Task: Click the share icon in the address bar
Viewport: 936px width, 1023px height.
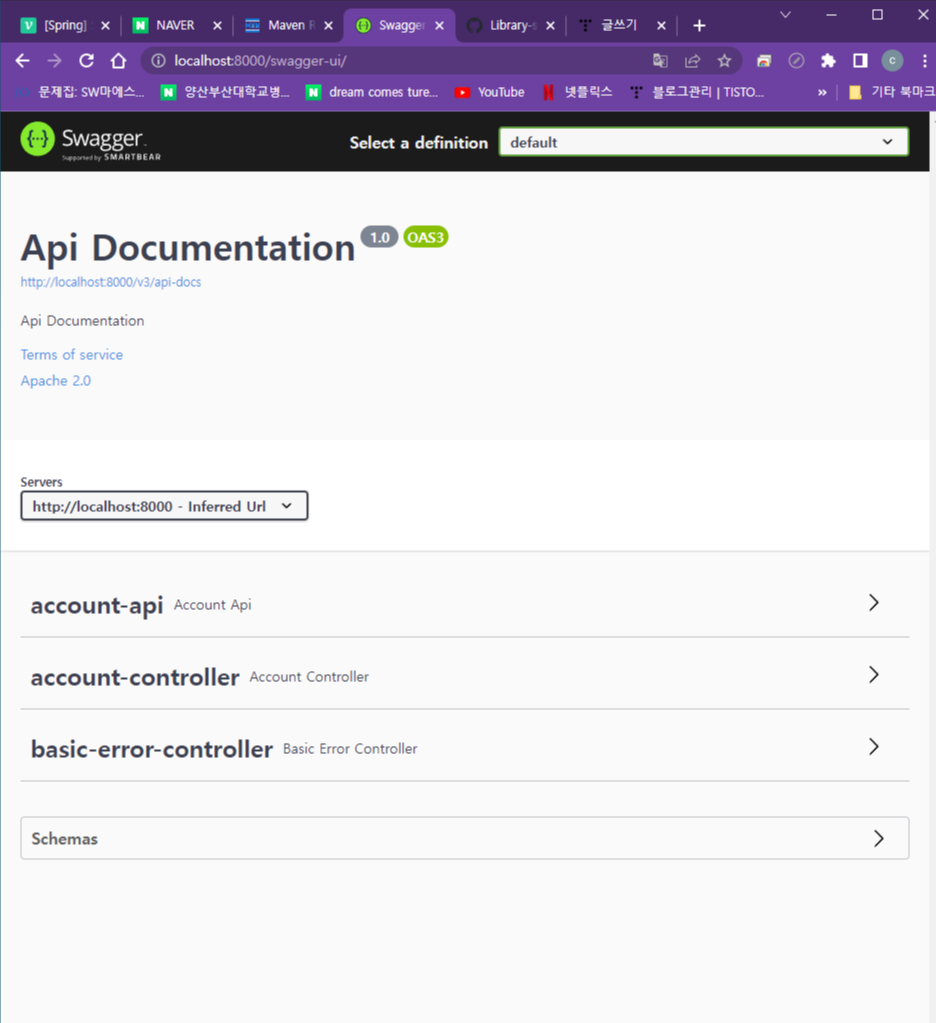Action: click(692, 60)
